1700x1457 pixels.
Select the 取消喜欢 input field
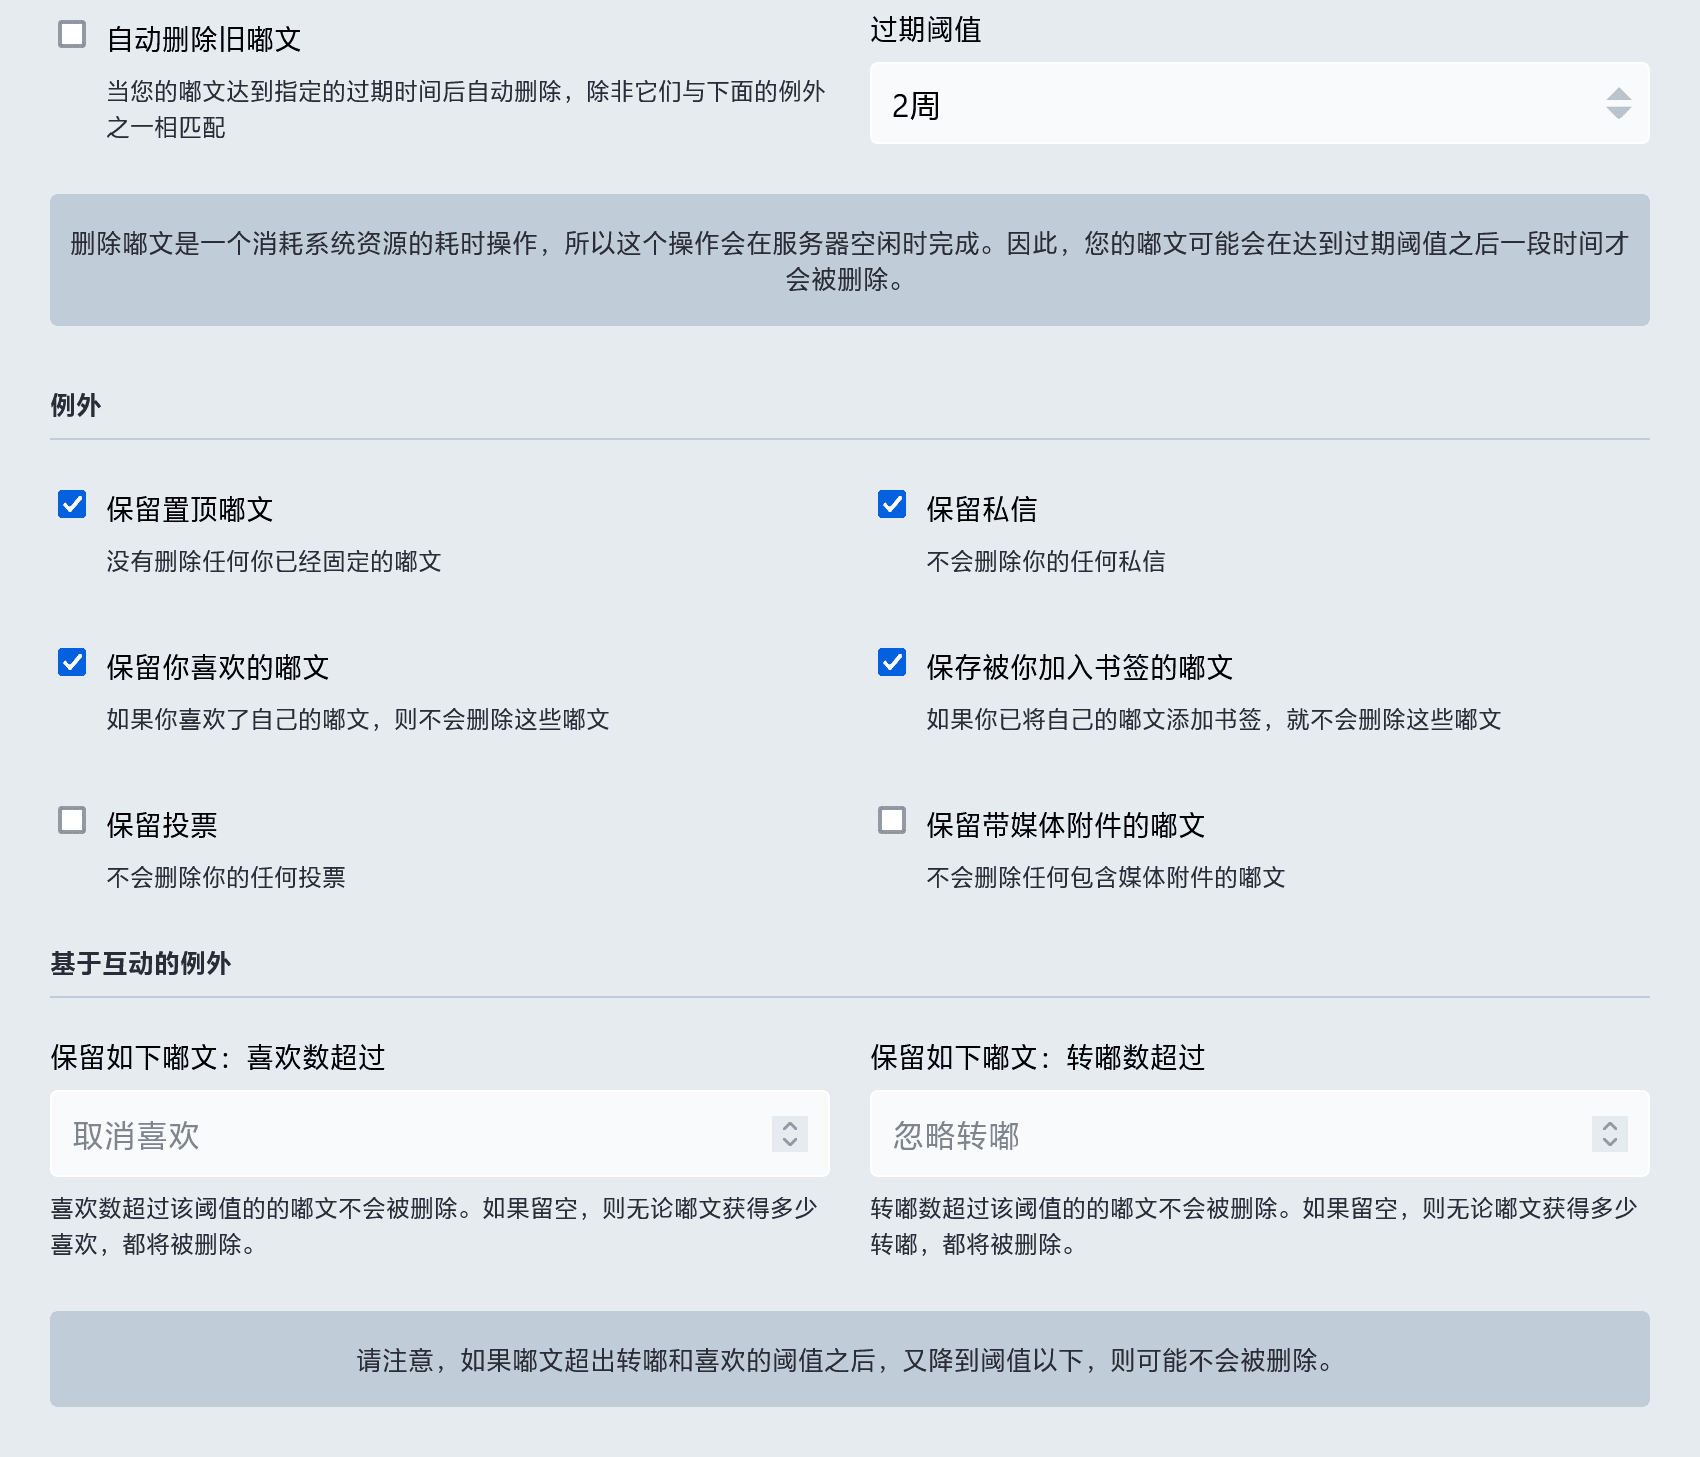pyautogui.click(x=400, y=1133)
